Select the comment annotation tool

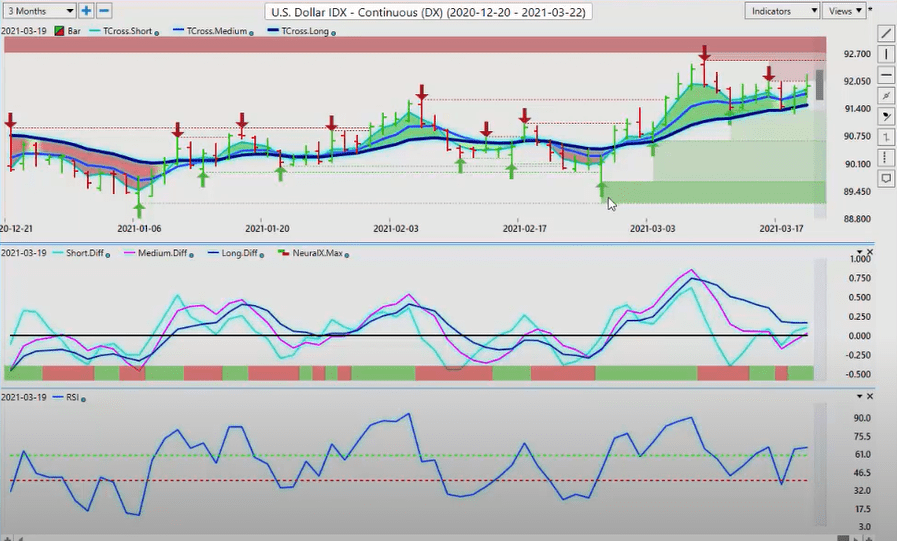coord(886,178)
